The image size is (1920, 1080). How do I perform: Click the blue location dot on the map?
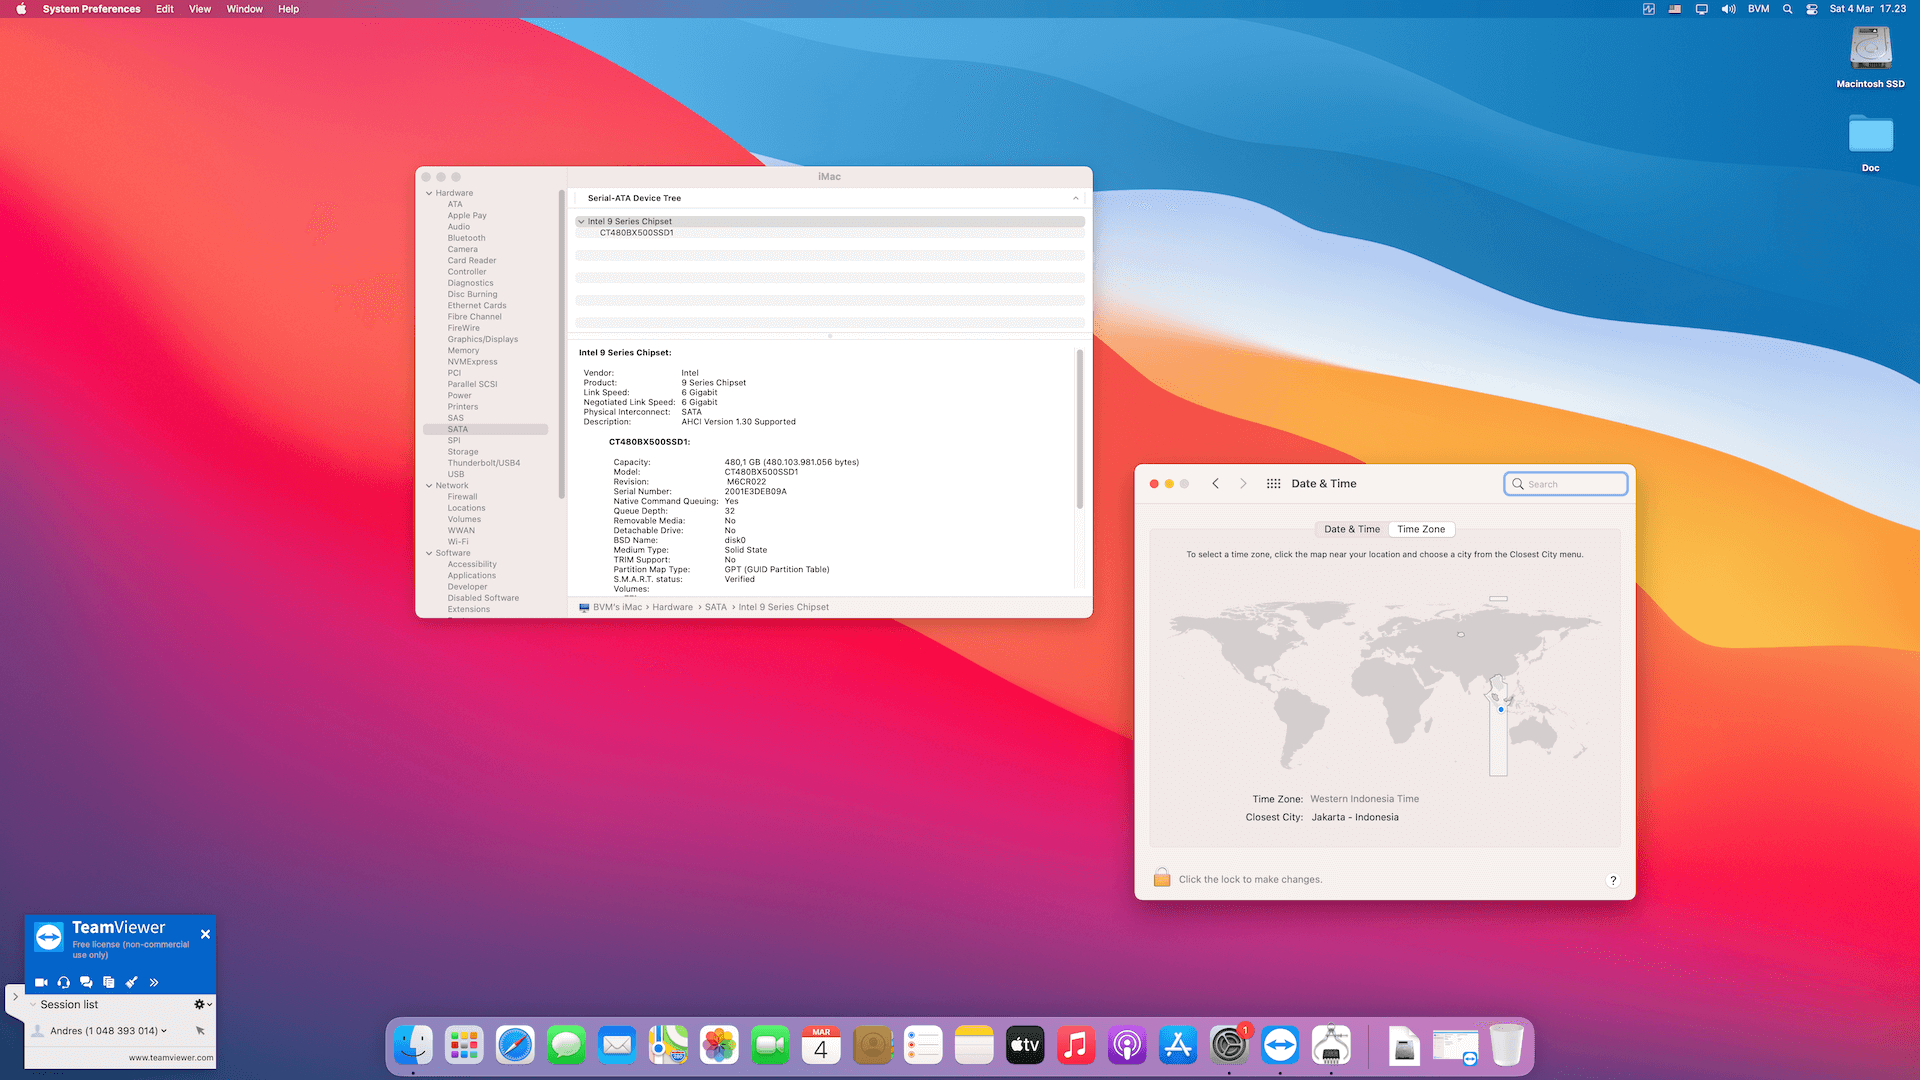(1501, 709)
